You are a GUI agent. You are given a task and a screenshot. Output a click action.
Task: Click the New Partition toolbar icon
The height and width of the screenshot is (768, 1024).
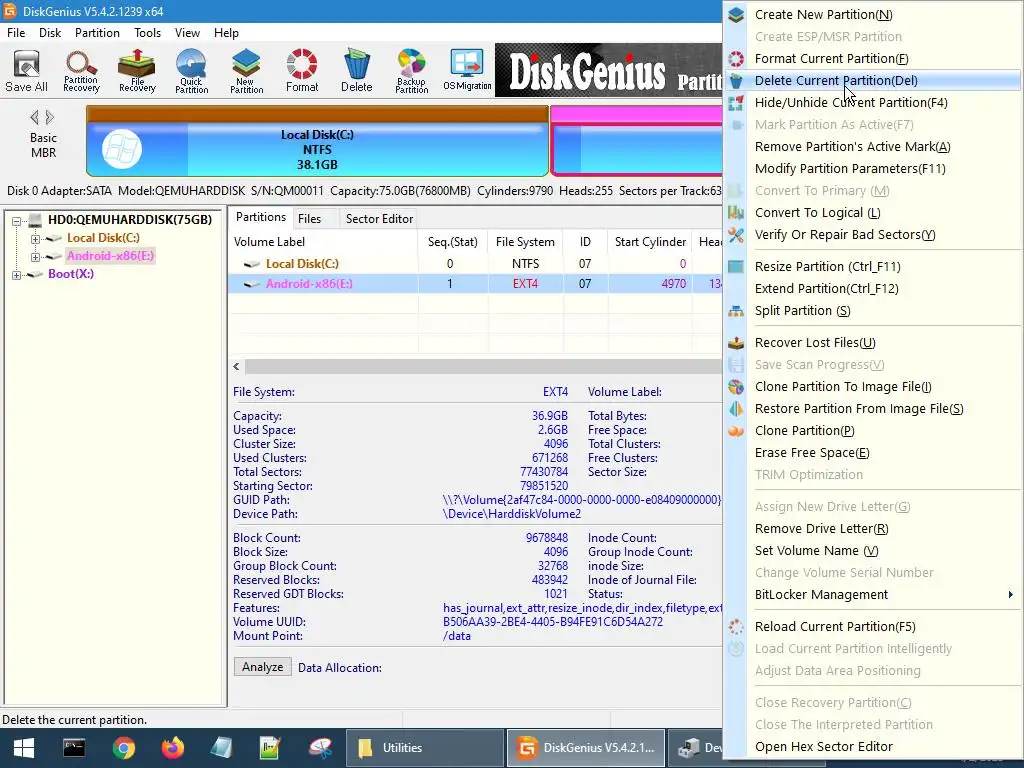tap(246, 71)
